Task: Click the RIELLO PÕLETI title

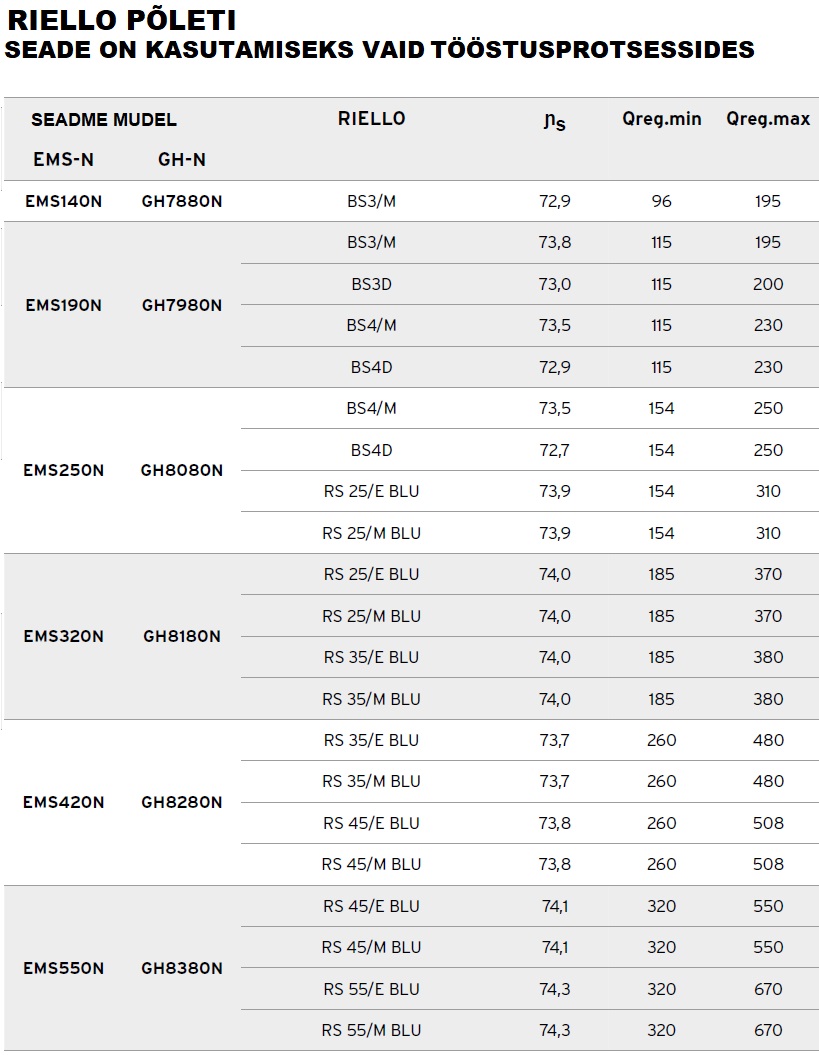Action: [x=123, y=20]
